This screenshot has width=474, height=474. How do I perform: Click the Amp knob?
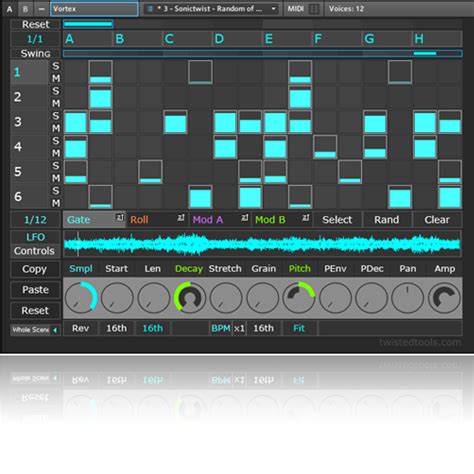[x=444, y=297]
